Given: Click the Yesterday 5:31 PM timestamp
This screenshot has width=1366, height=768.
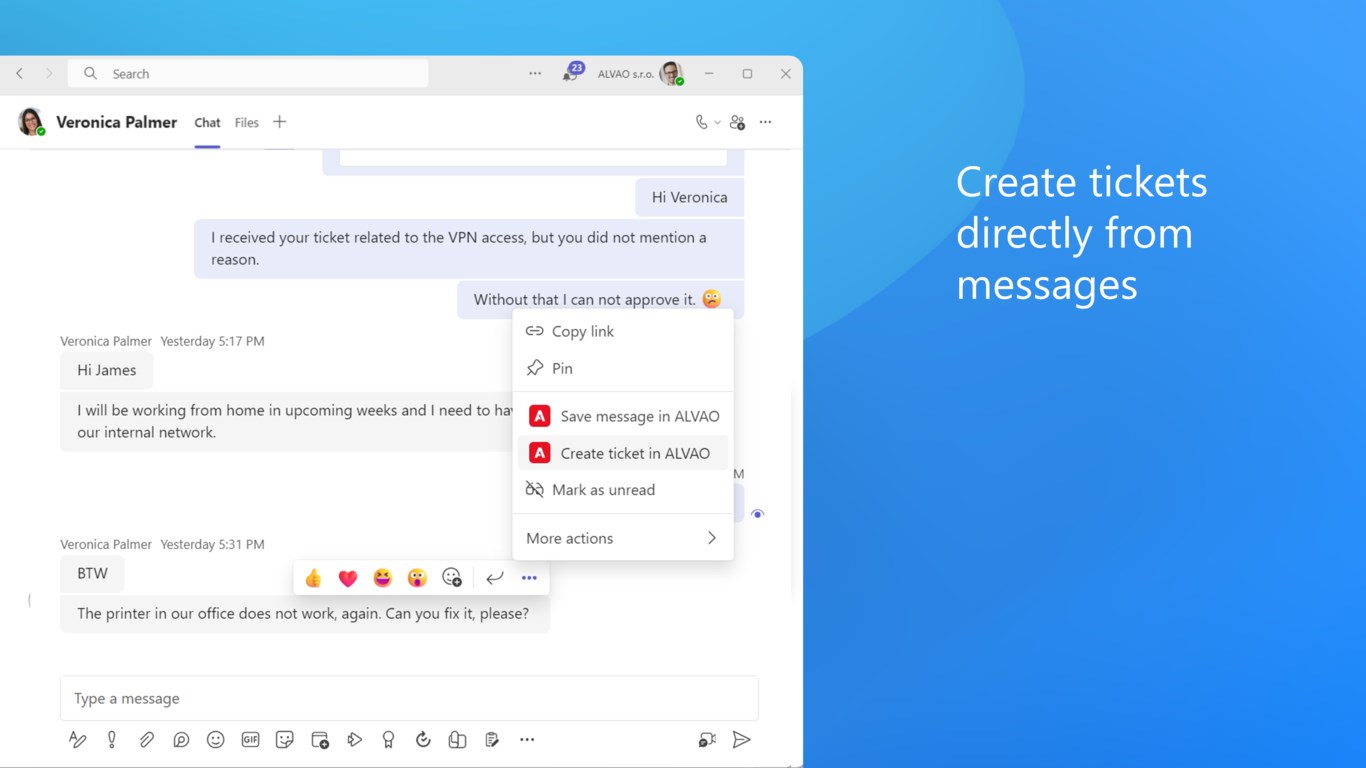Looking at the screenshot, I should point(212,544).
